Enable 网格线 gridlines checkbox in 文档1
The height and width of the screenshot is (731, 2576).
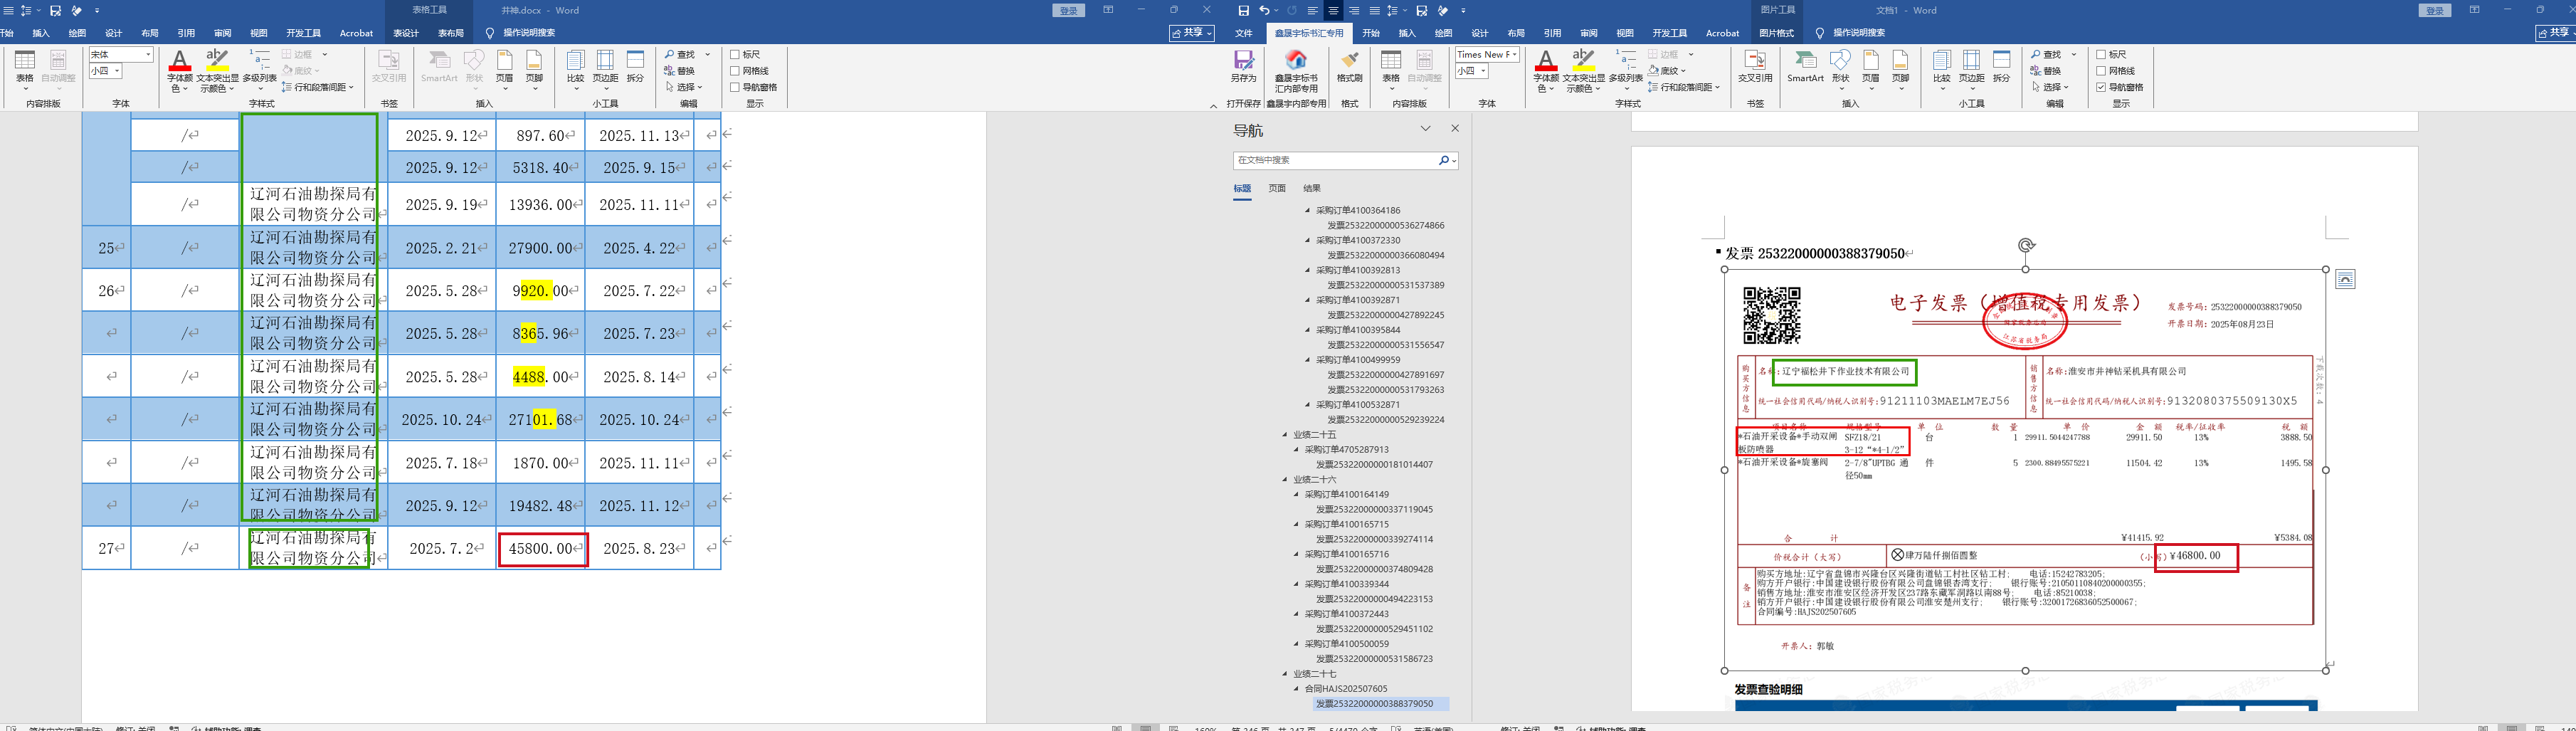tap(2101, 71)
